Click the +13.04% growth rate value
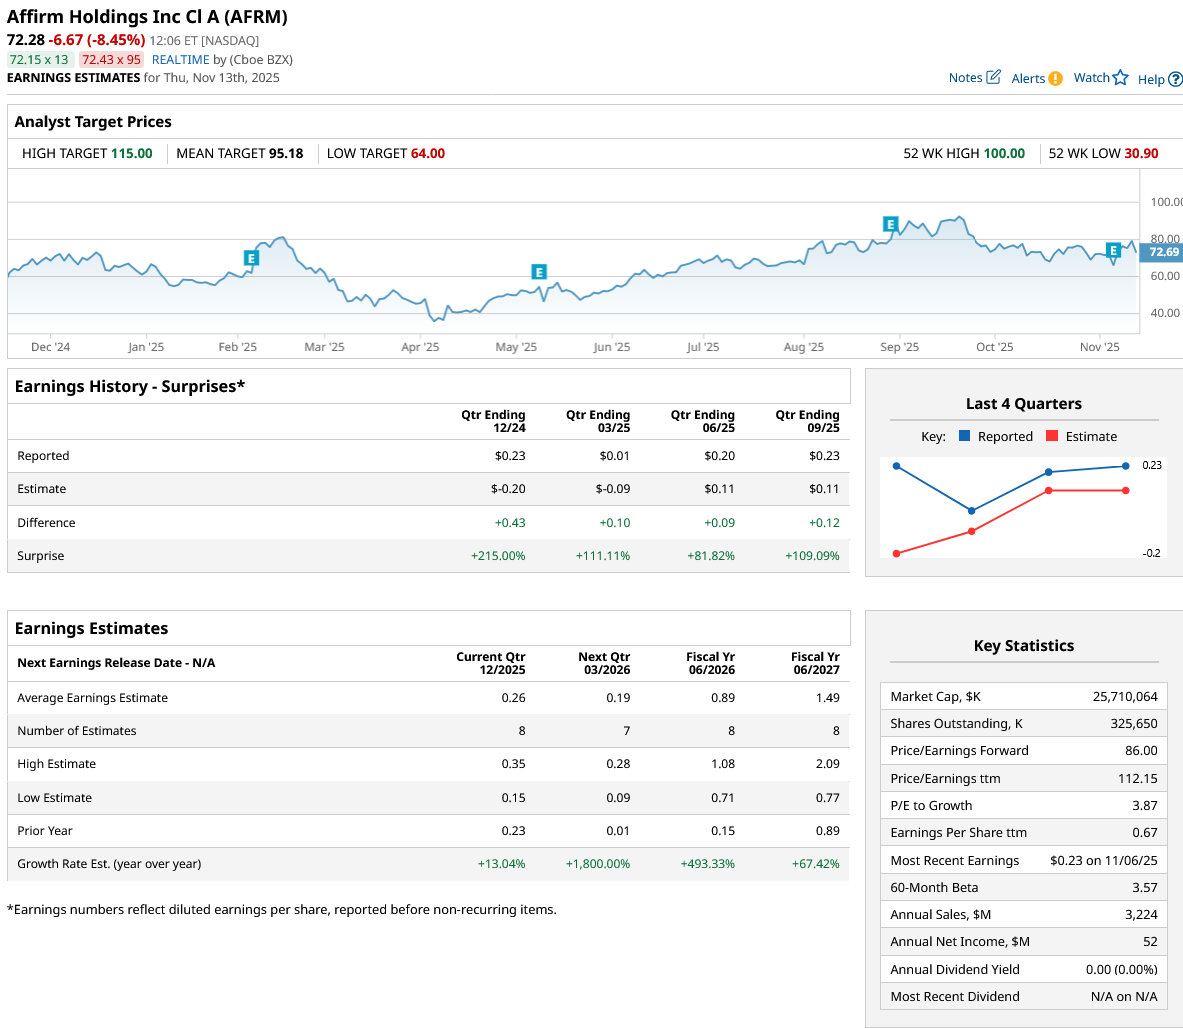Viewport: 1183px width, 1028px height. pyautogui.click(x=501, y=864)
